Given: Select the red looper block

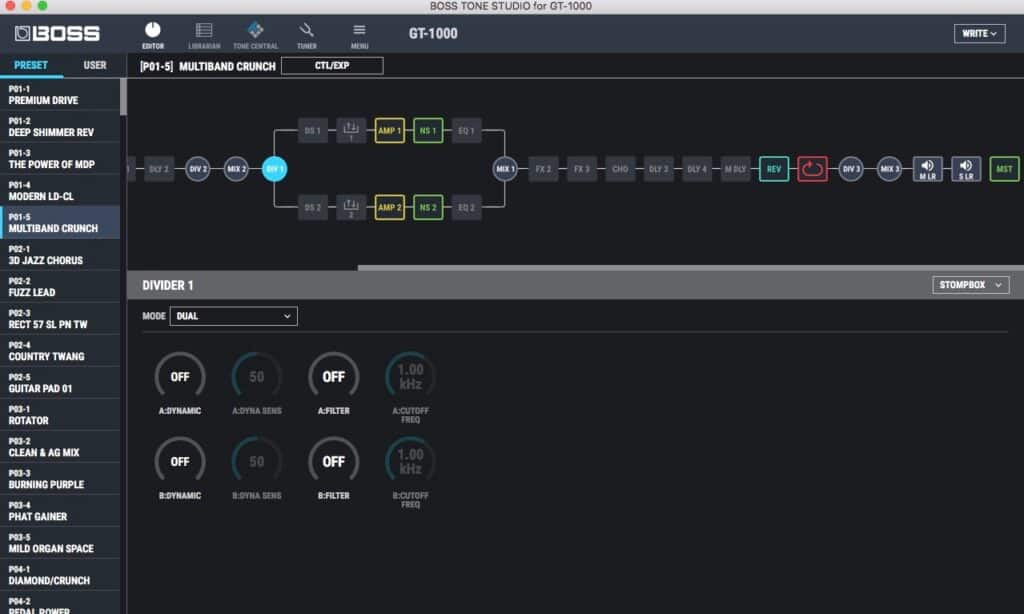Looking at the screenshot, I should pos(812,169).
